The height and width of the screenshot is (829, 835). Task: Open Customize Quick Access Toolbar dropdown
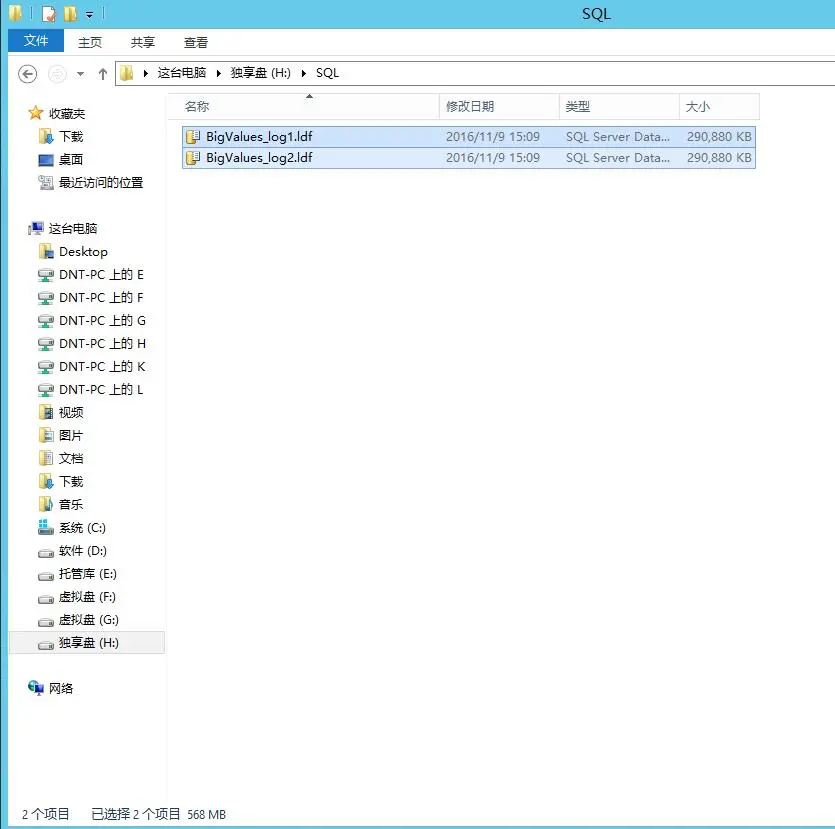coord(89,15)
